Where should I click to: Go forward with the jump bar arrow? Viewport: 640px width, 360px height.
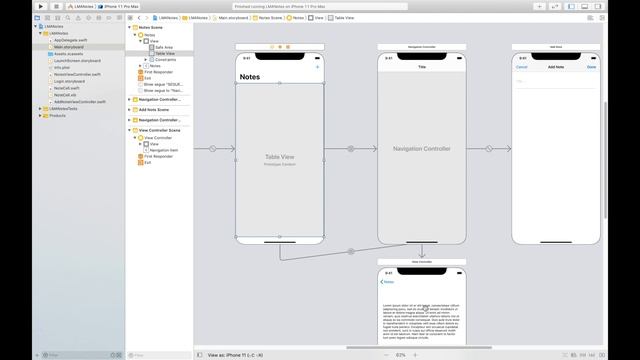[x=147, y=18]
